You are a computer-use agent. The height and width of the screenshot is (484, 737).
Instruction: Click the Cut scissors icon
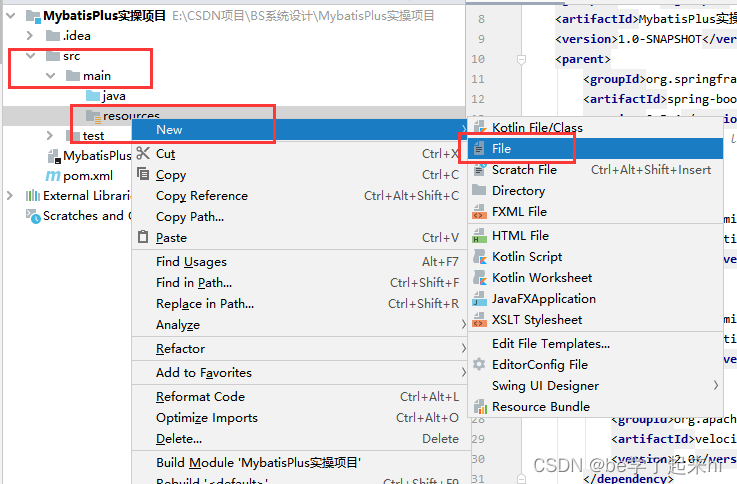(x=143, y=153)
